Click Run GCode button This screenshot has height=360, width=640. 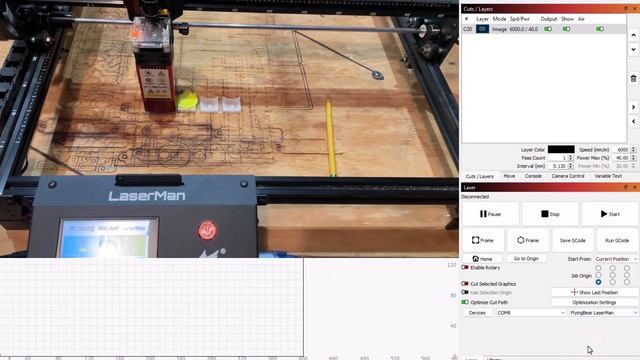click(x=617, y=240)
